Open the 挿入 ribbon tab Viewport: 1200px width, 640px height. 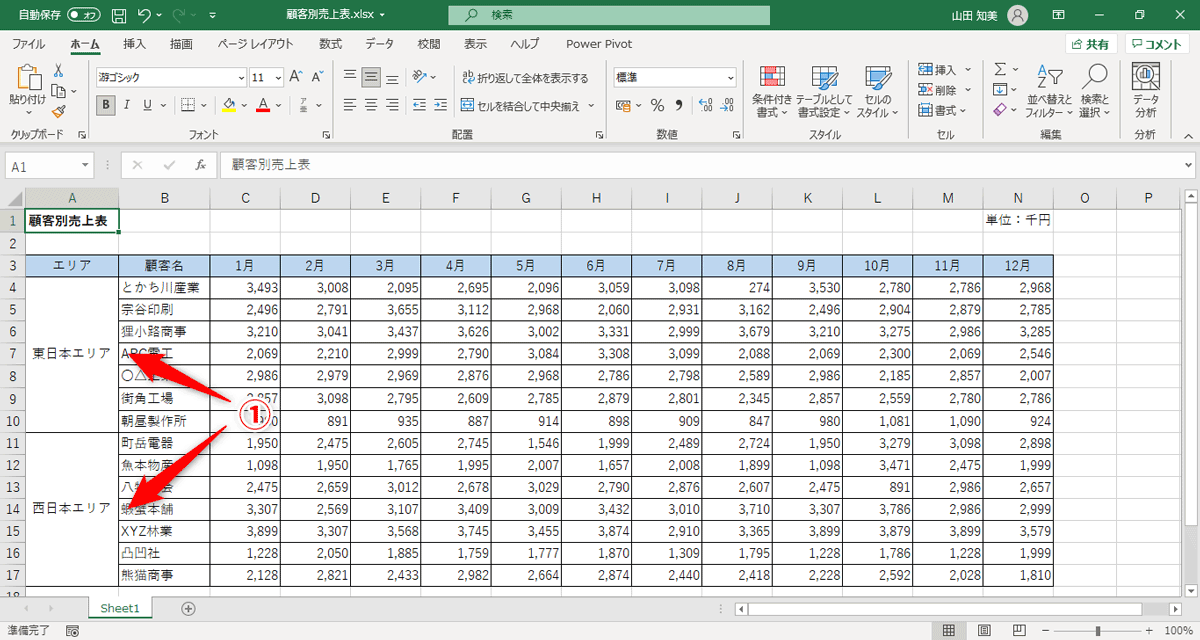(134, 44)
